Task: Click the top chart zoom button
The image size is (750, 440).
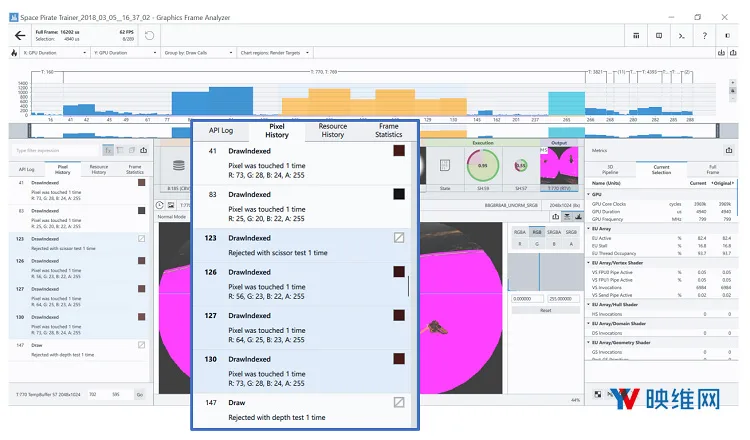Action: click(732, 83)
